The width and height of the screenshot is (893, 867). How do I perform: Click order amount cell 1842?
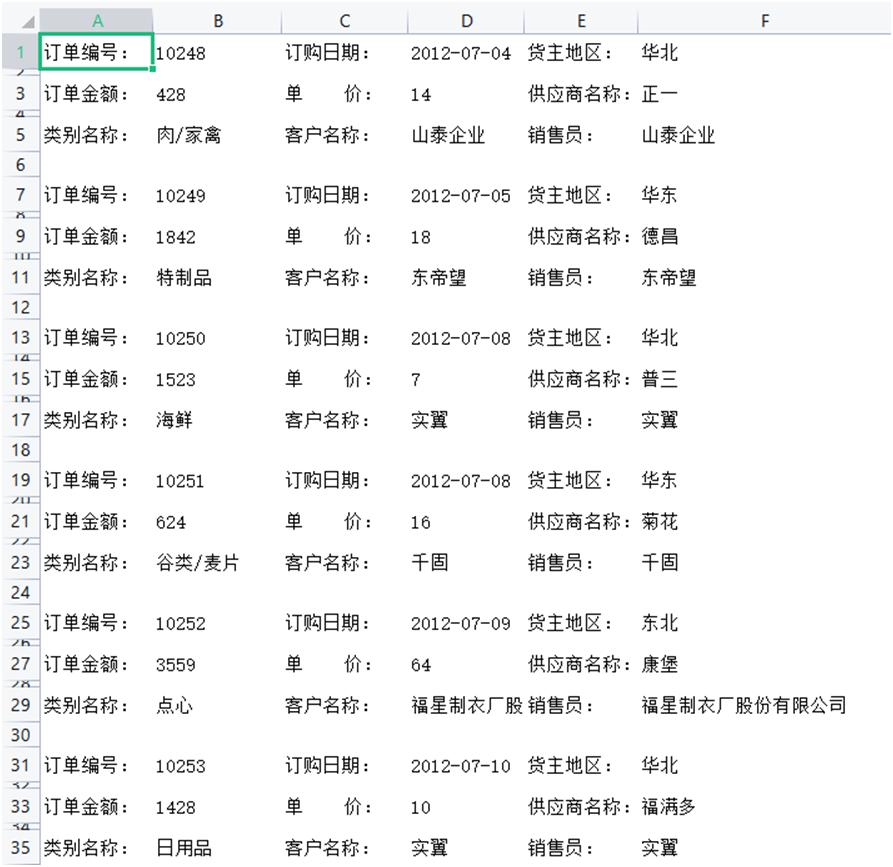(217, 236)
